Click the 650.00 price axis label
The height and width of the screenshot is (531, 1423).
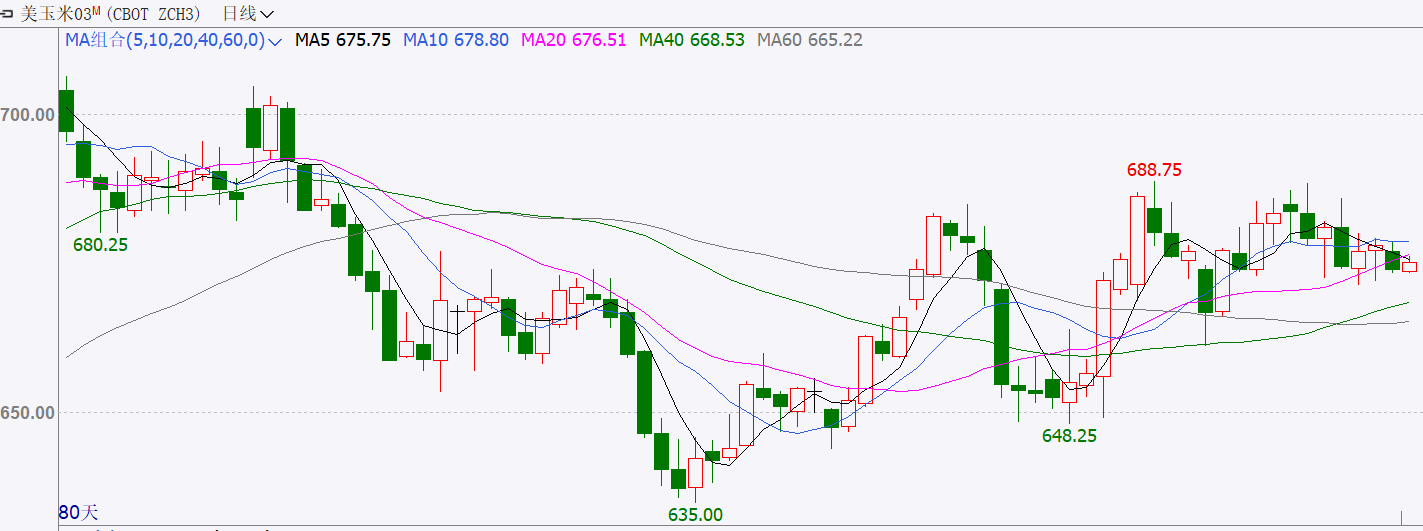click(x=28, y=412)
